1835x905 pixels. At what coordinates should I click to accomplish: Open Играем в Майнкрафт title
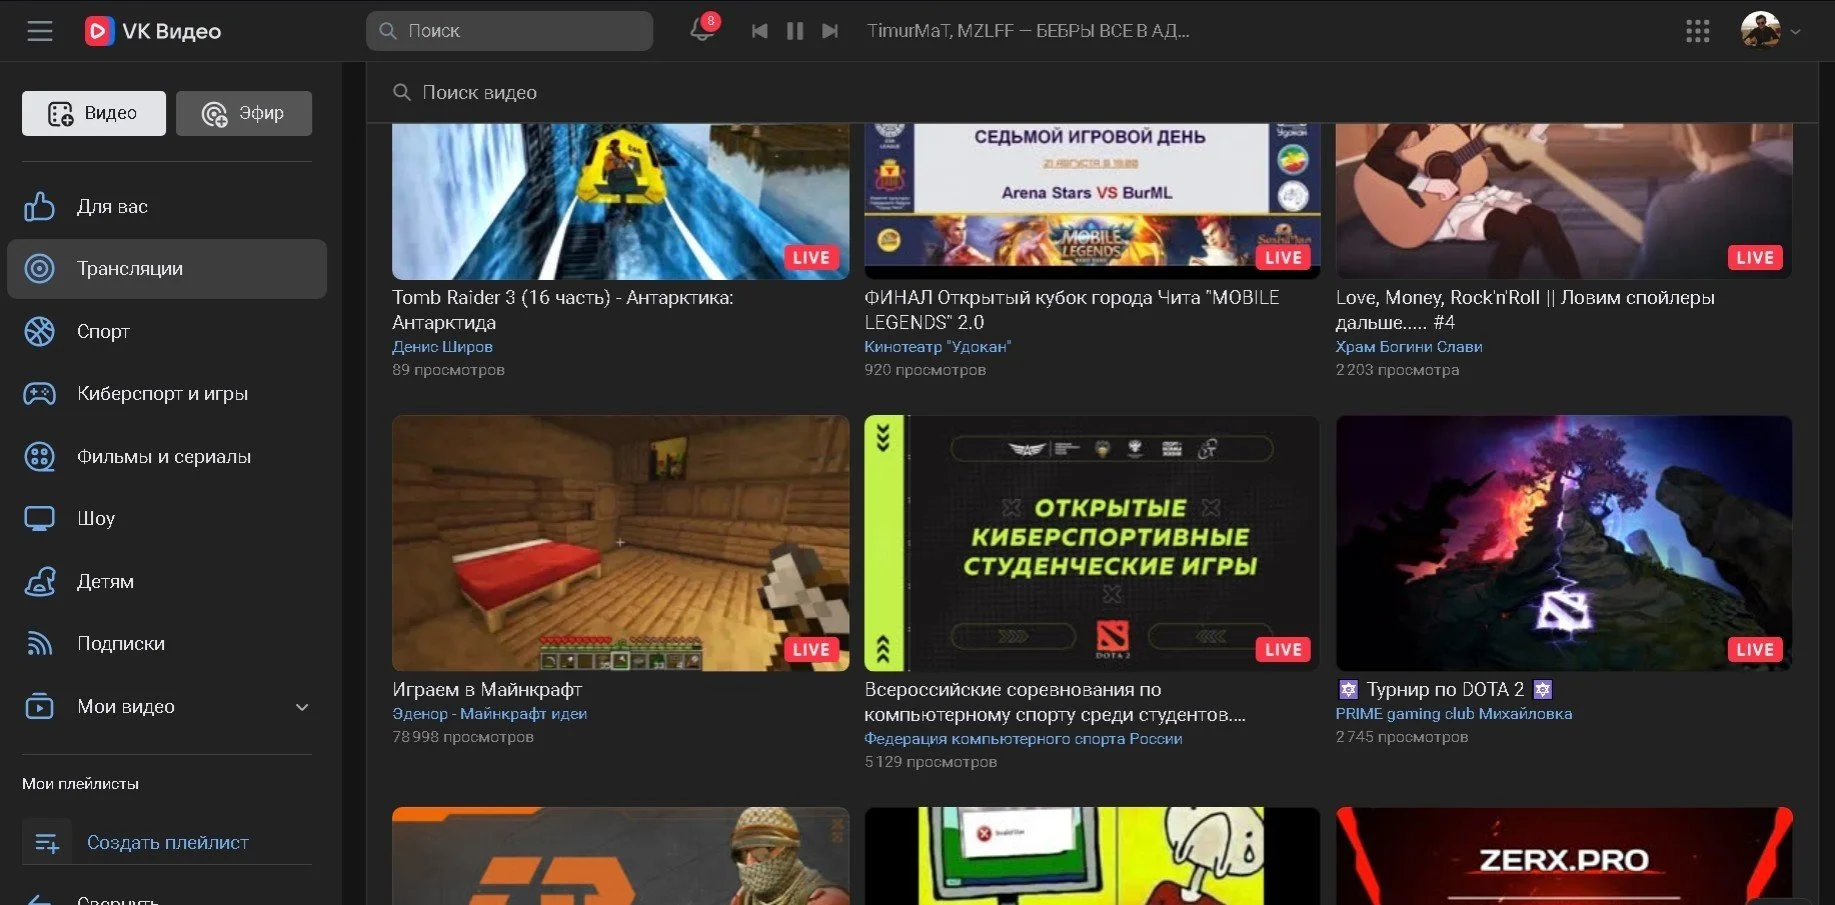point(487,689)
